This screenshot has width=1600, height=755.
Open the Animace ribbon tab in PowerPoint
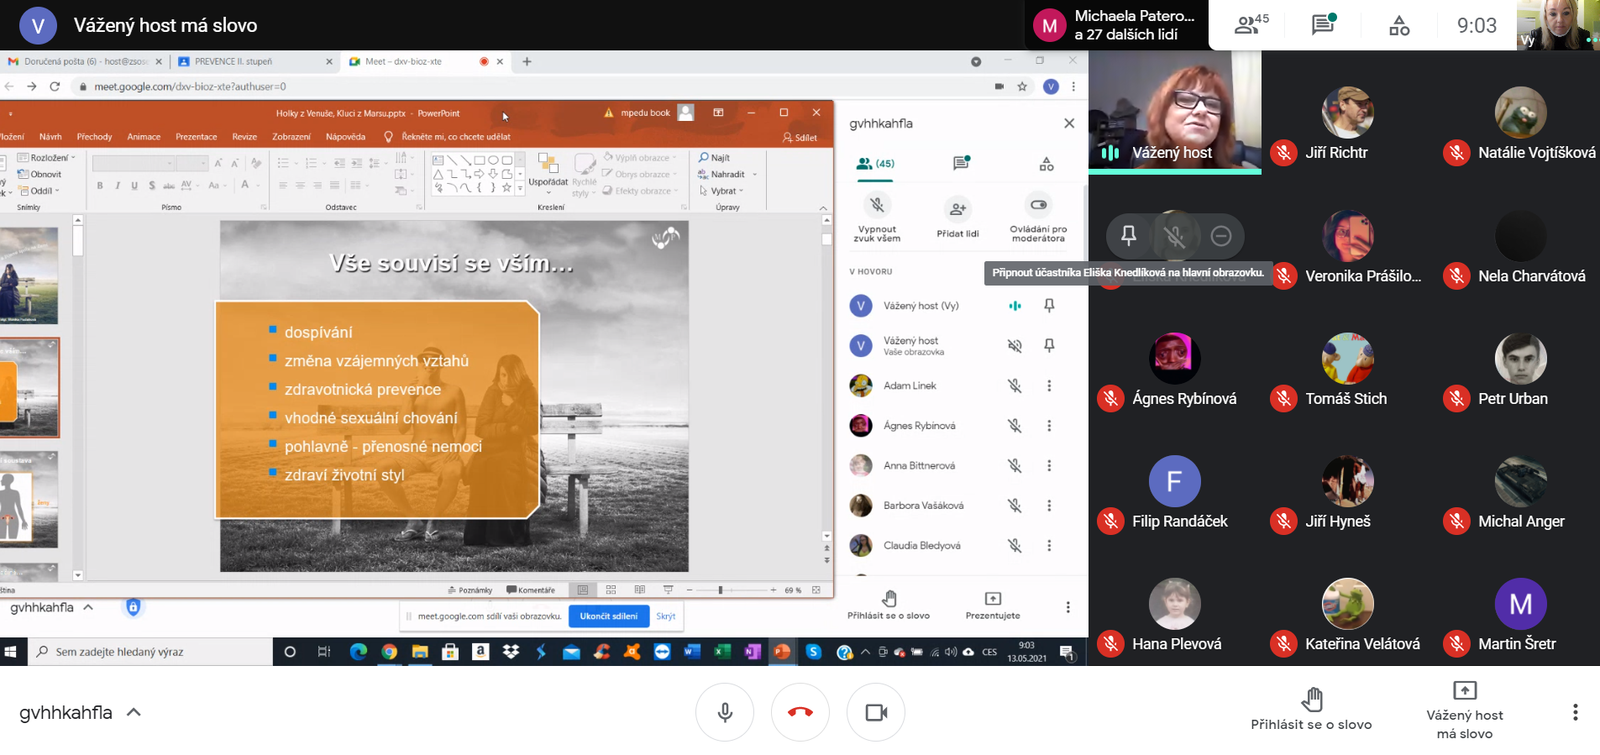[144, 137]
